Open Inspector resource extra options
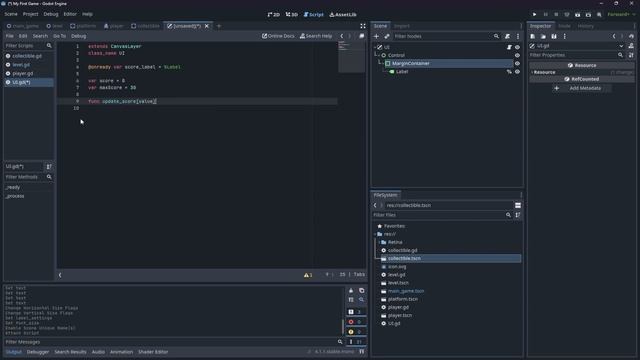 pyautogui.click(x=564, y=36)
